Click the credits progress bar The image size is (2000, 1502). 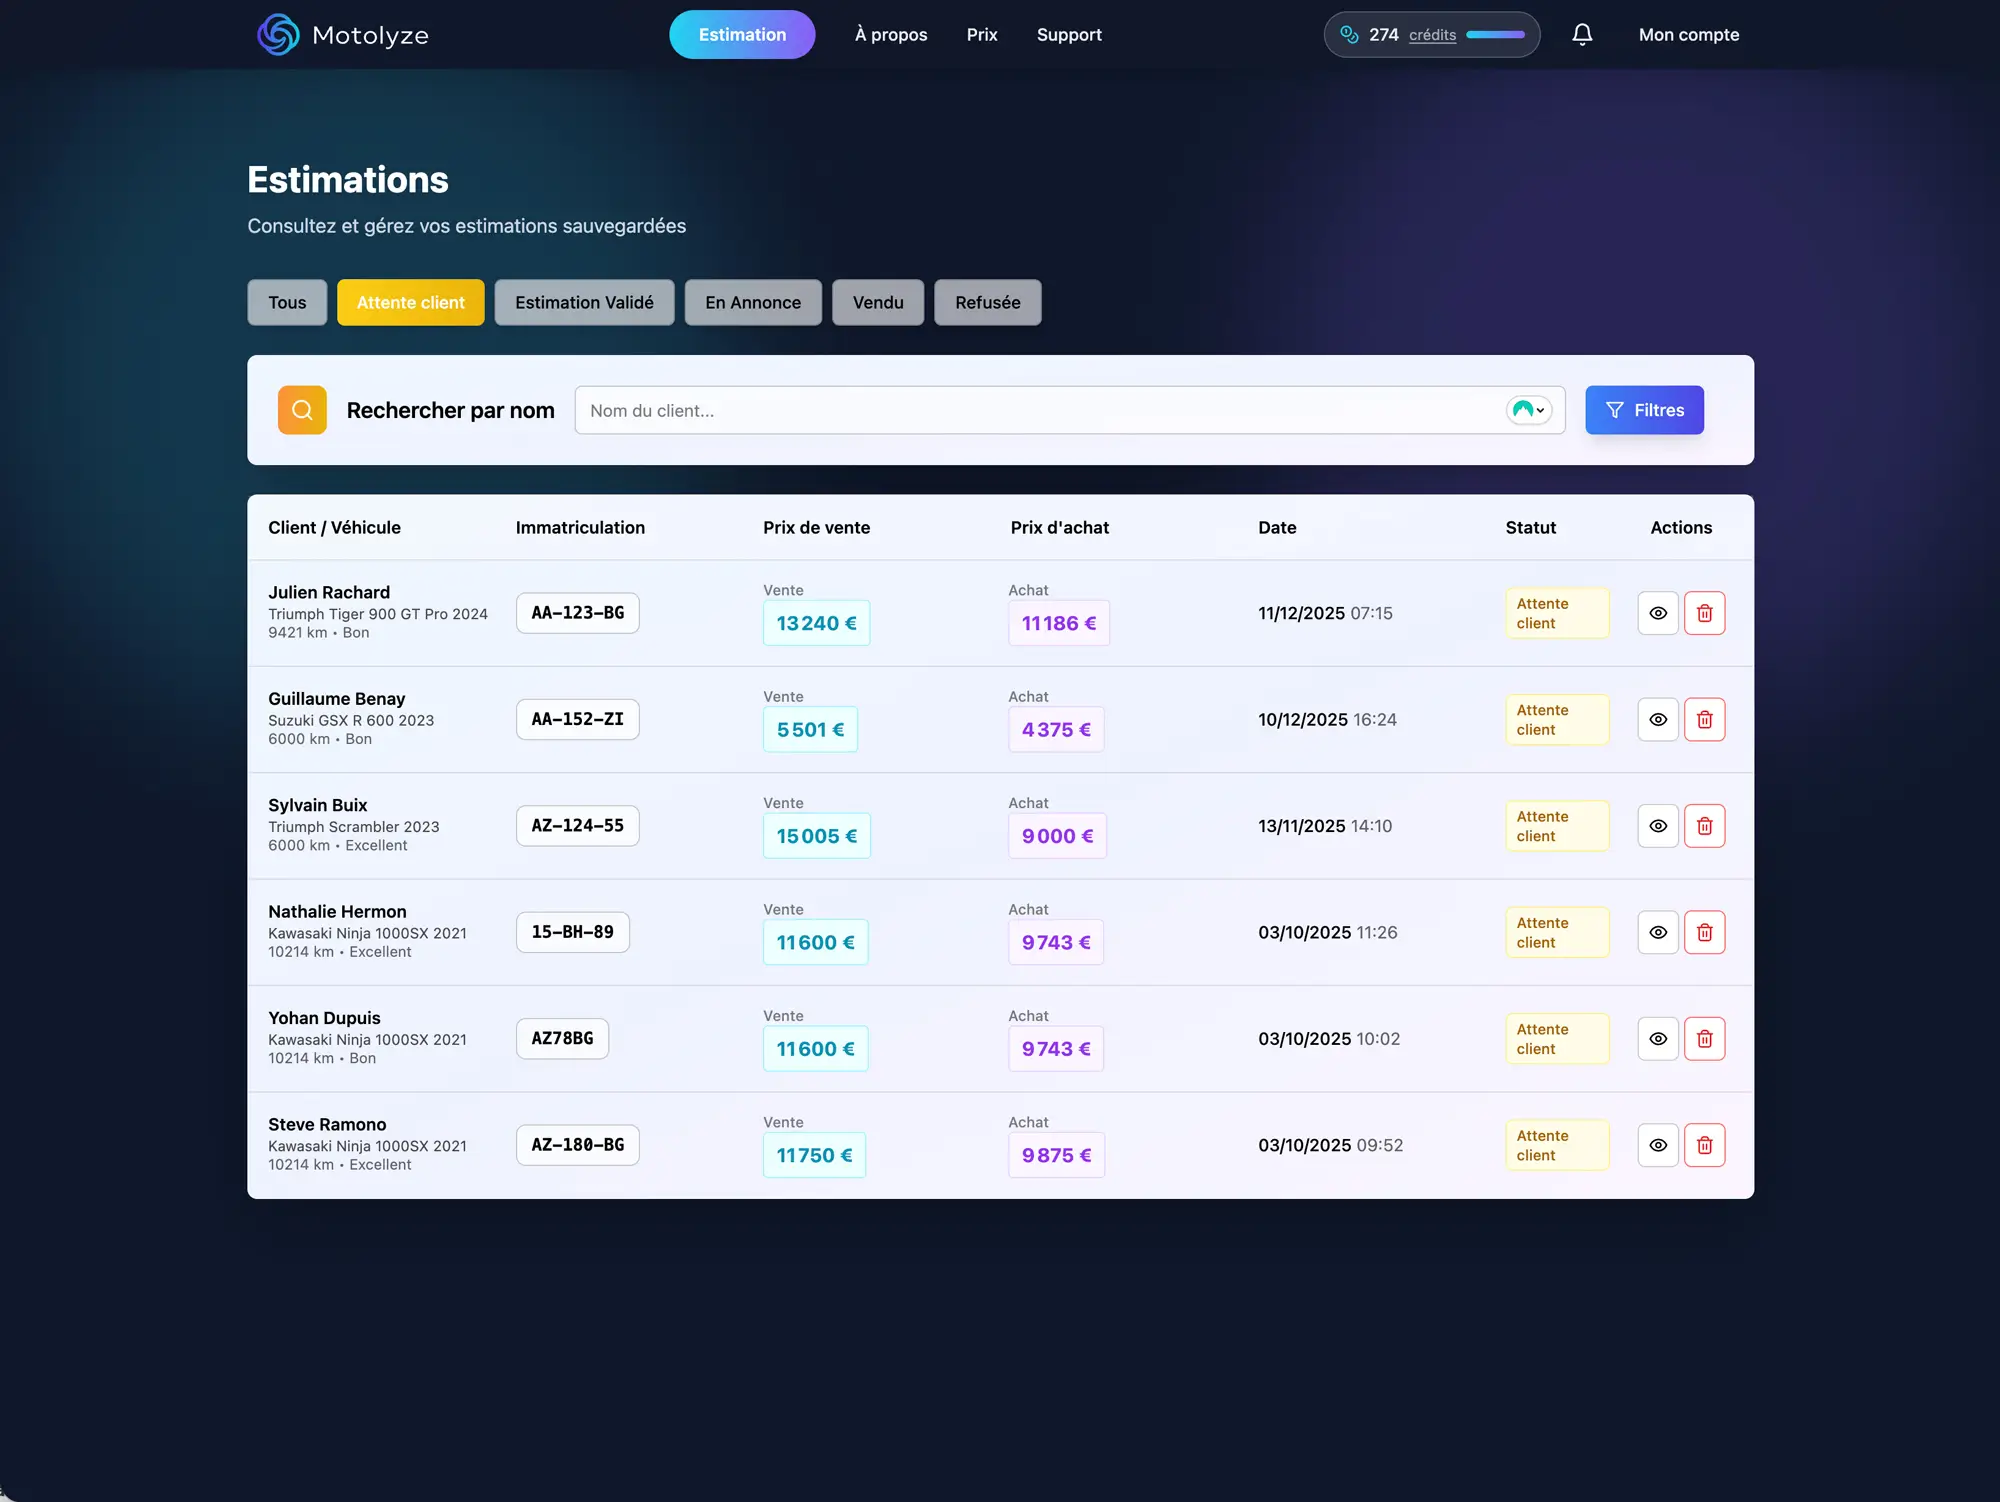[x=1495, y=35]
